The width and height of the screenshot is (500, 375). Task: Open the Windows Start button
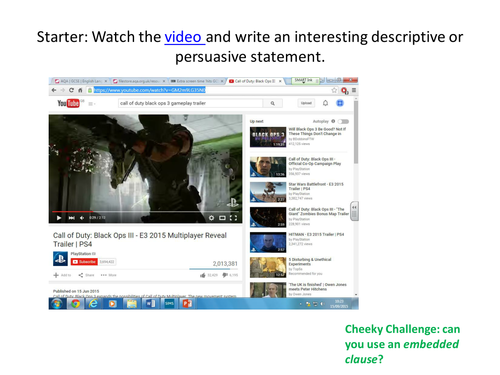(x=57, y=304)
